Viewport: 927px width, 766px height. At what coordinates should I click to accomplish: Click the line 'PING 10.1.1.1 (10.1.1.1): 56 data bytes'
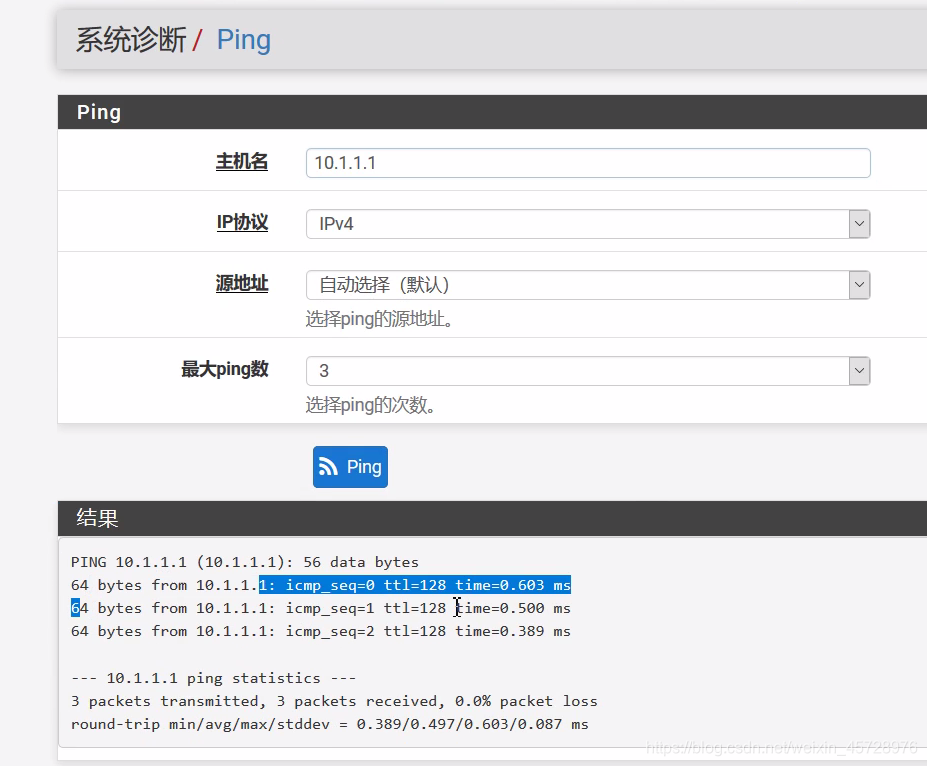coord(245,562)
